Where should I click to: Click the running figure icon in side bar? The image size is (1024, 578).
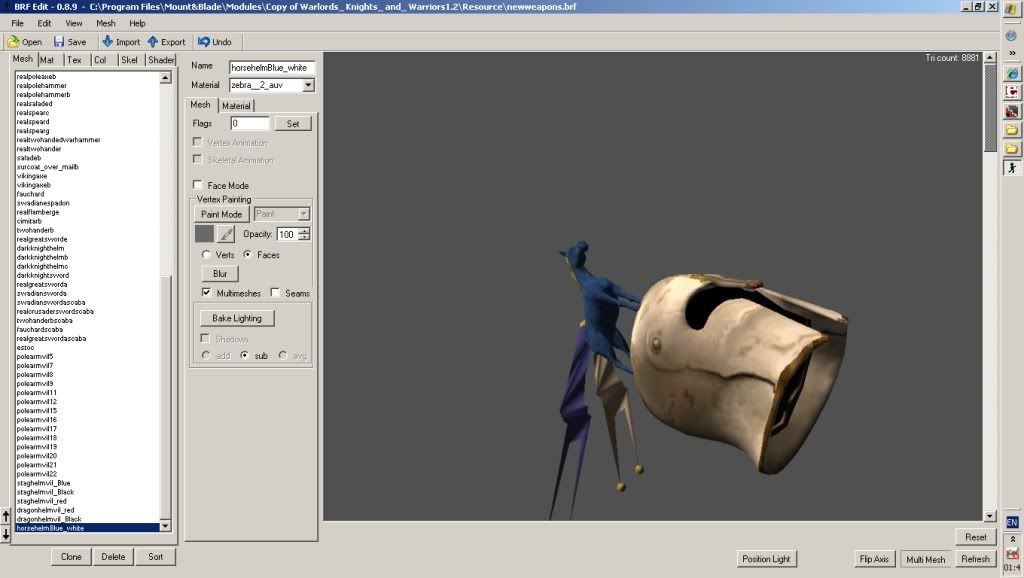tap(1012, 168)
